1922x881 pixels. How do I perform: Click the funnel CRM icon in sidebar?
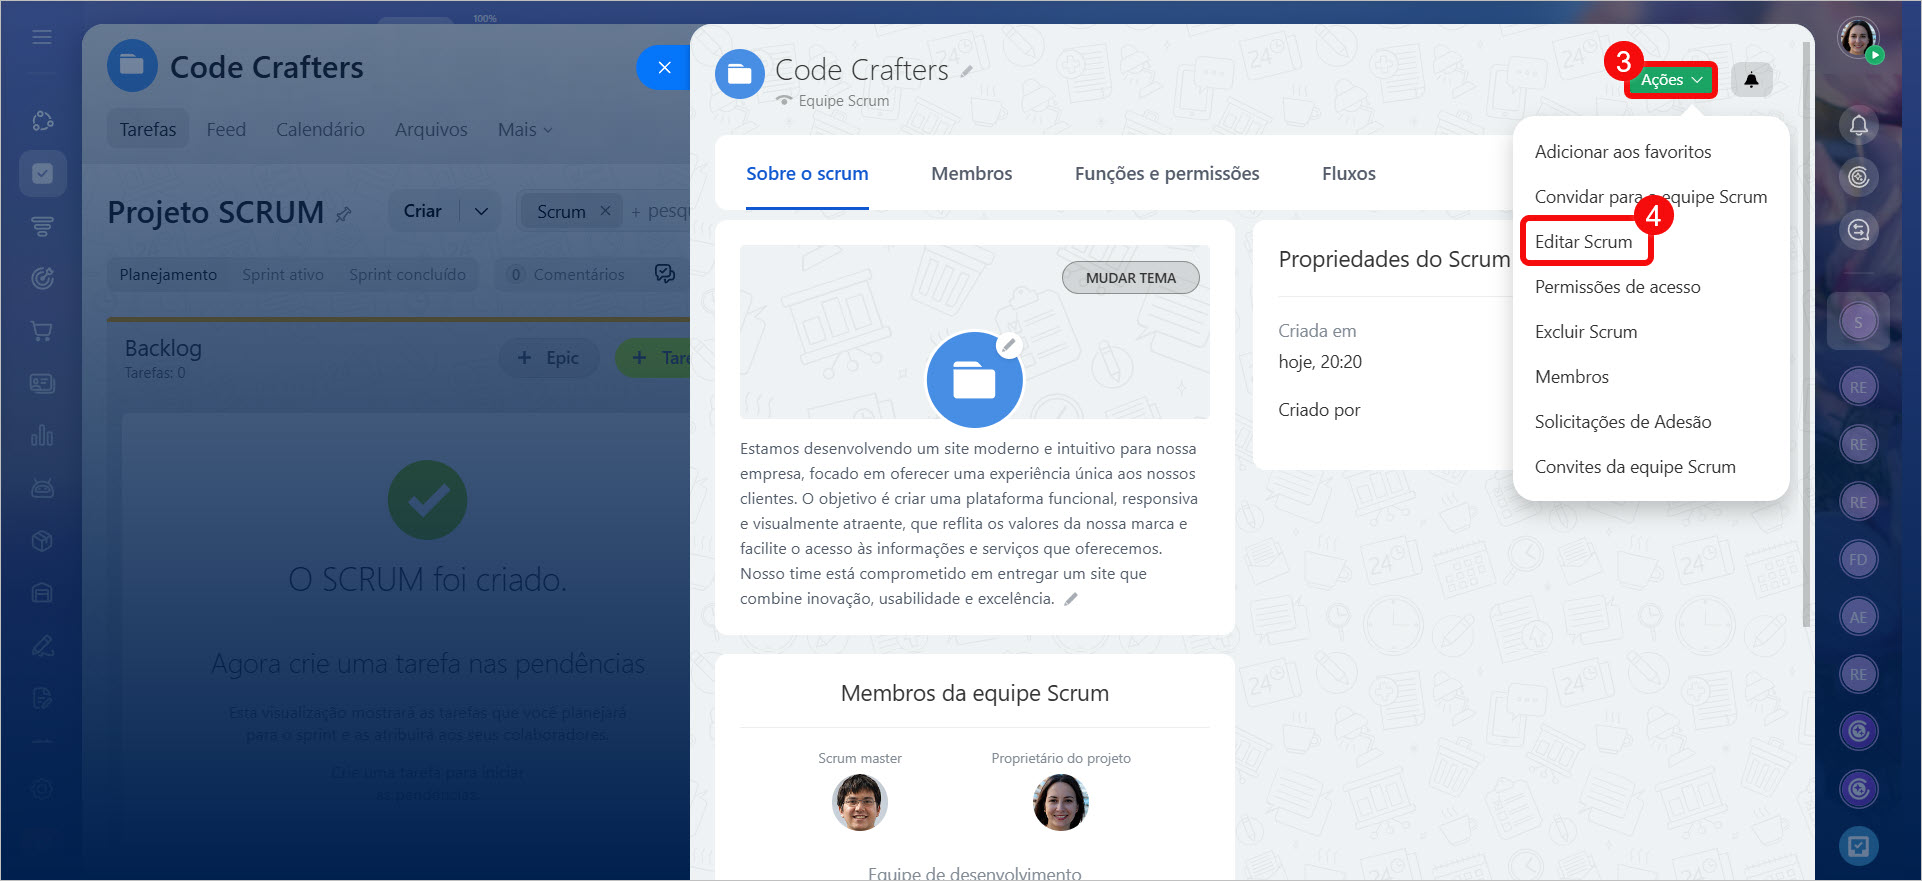(x=42, y=227)
